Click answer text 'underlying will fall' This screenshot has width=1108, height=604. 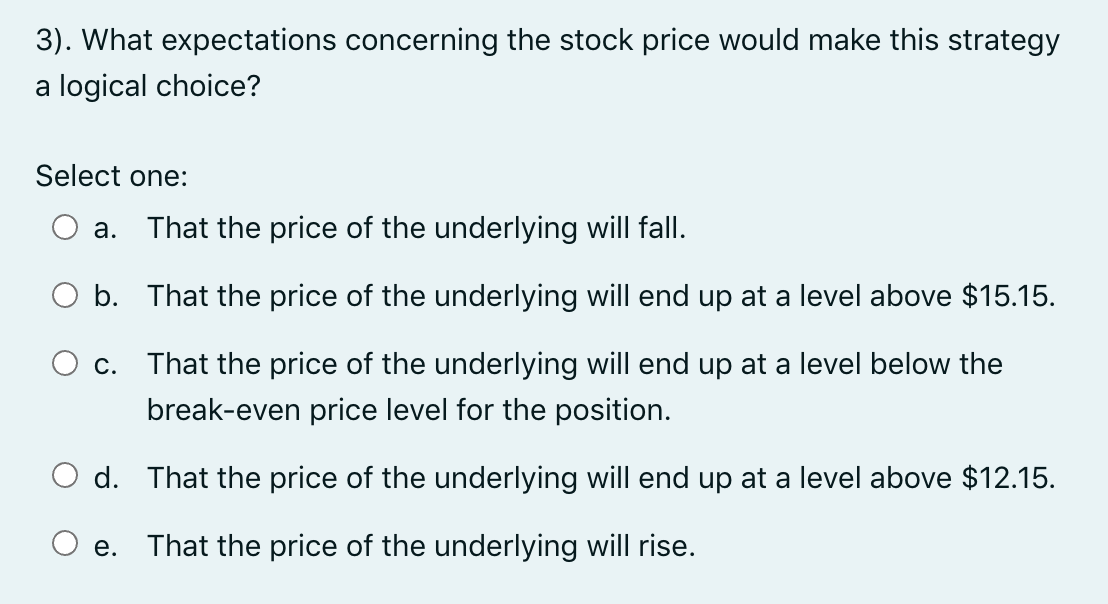[560, 229]
